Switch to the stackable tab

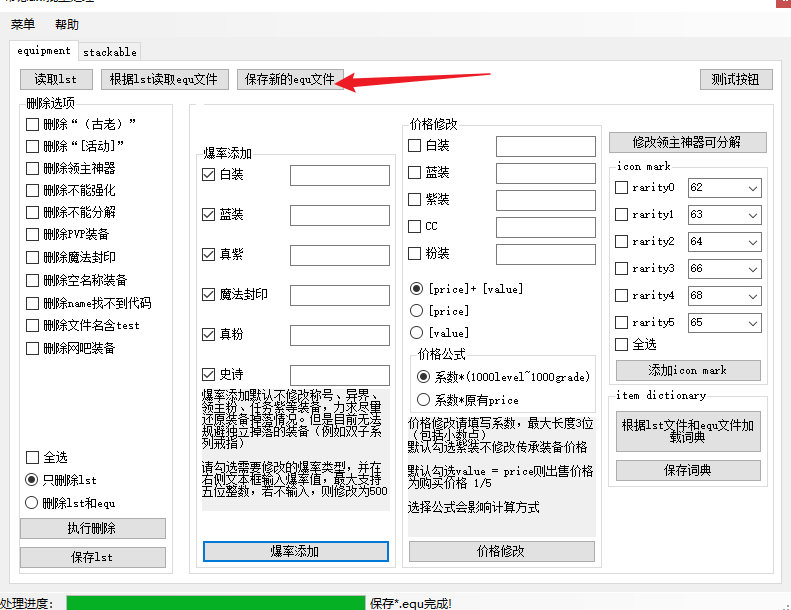coord(109,51)
